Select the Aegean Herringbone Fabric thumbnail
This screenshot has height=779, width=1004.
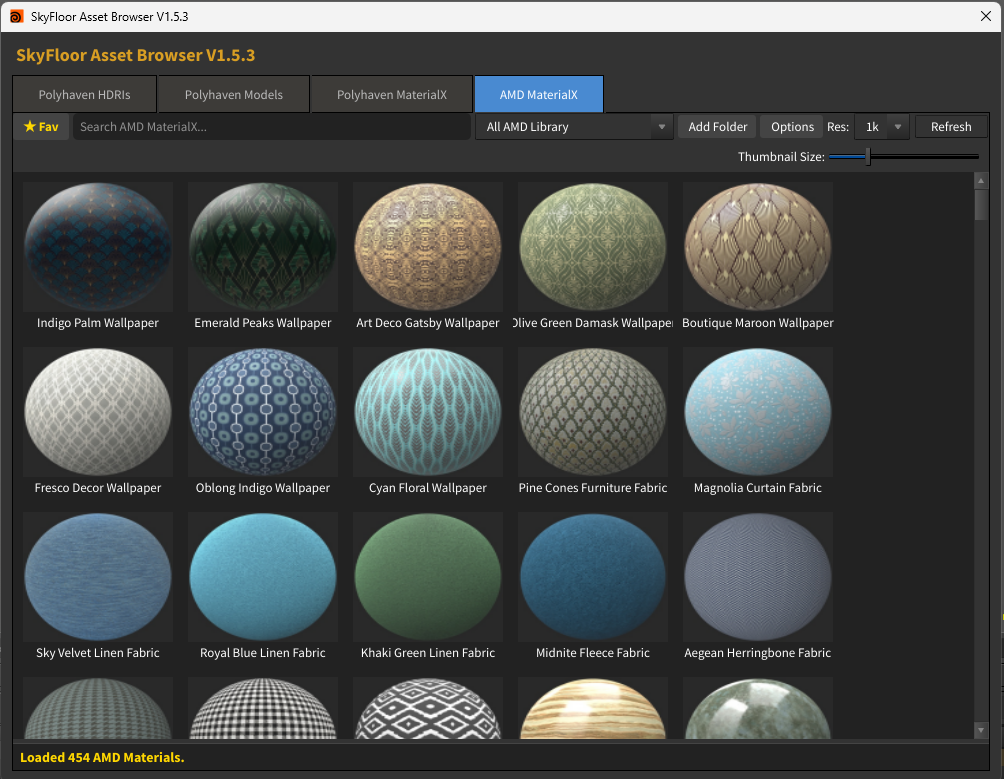coord(758,577)
